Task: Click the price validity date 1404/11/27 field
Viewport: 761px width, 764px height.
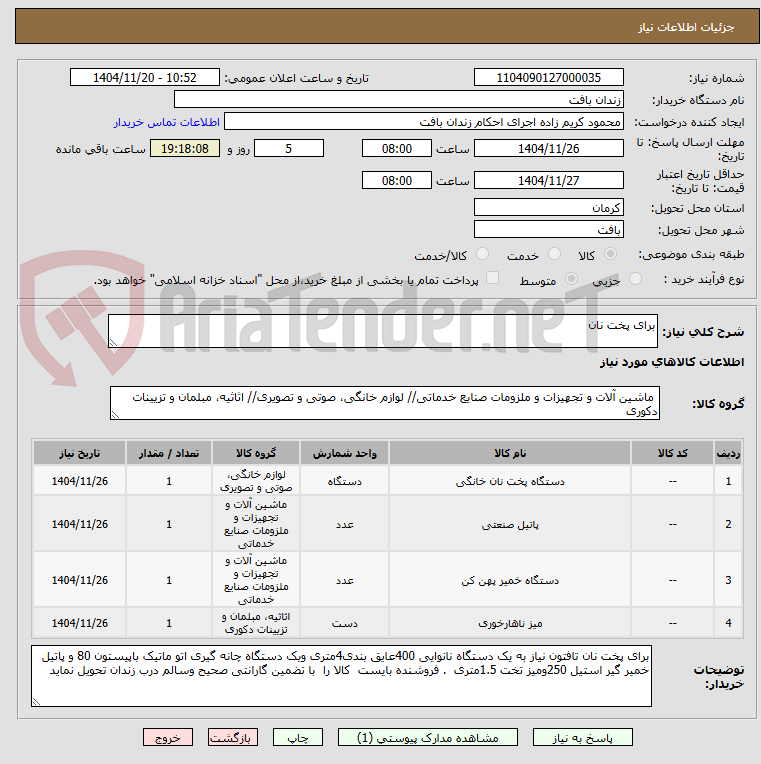Action: [x=549, y=180]
